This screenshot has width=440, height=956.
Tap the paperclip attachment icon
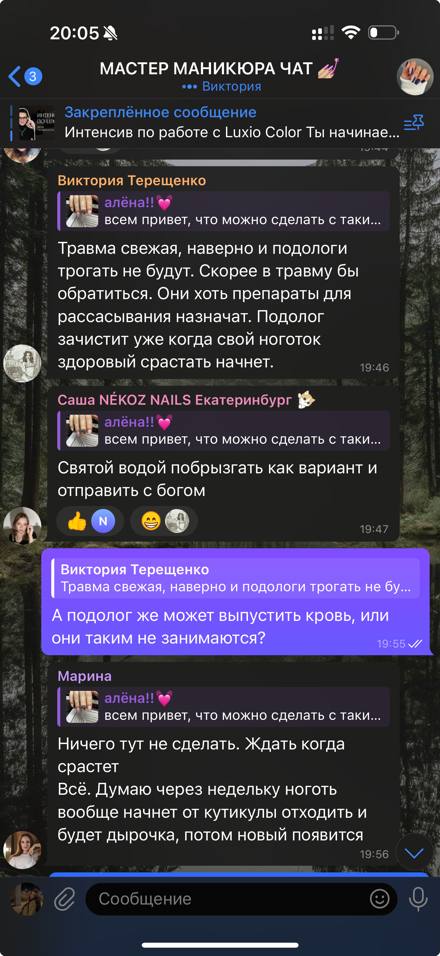(63, 899)
